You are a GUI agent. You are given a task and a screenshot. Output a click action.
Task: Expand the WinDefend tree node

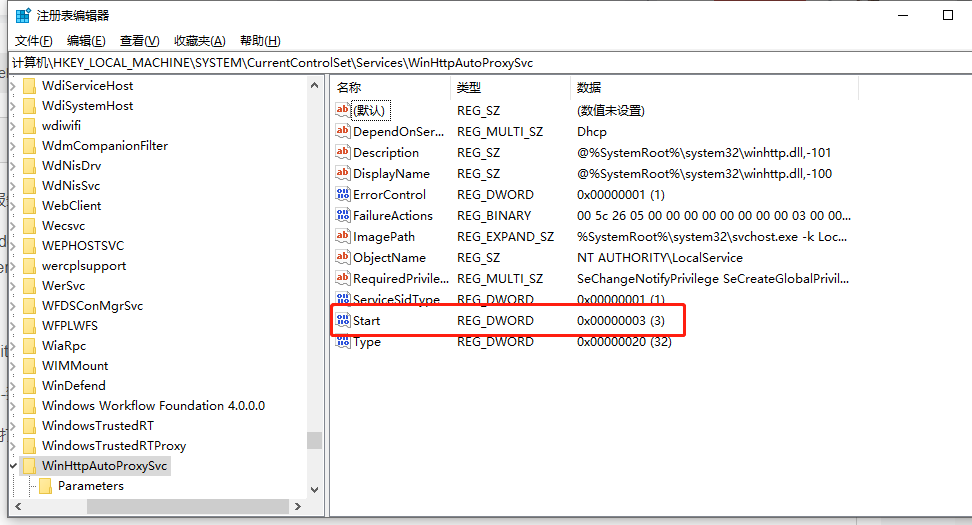[x=13, y=386]
